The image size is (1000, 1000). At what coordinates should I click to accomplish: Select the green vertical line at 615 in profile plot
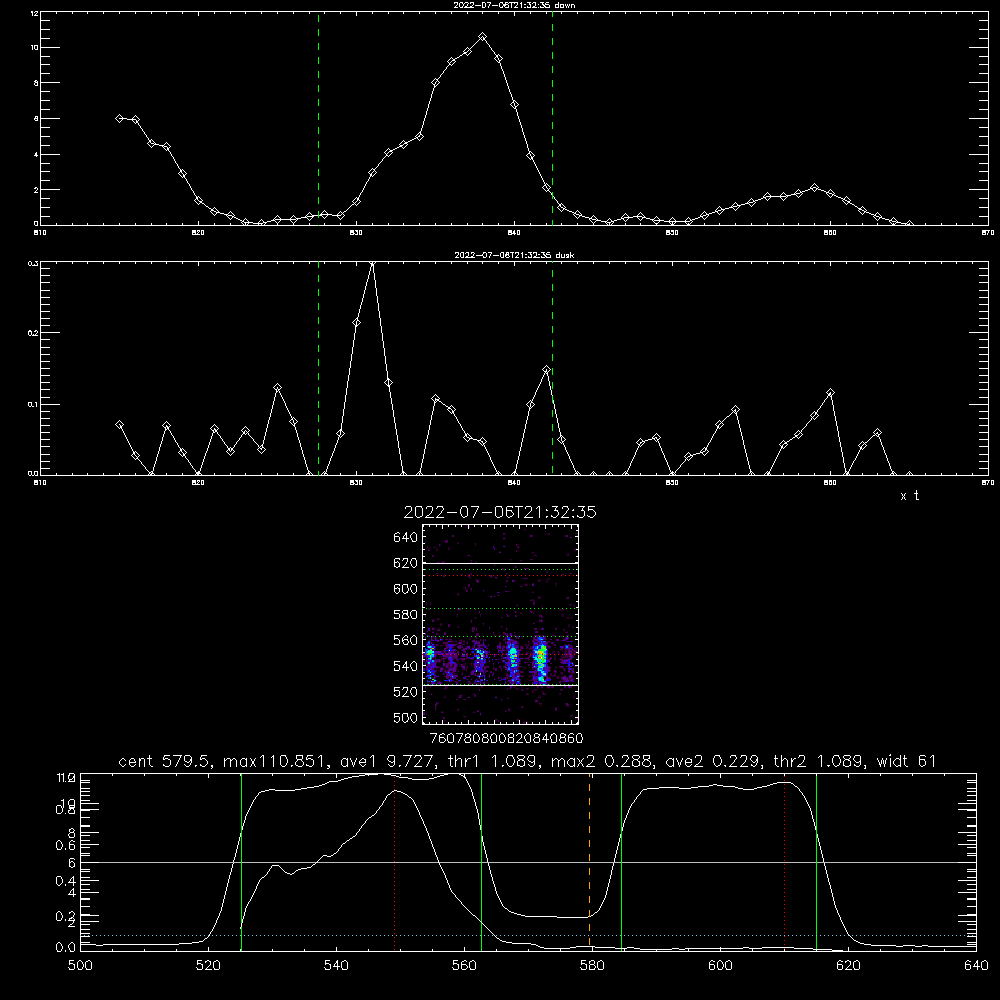coord(816,862)
